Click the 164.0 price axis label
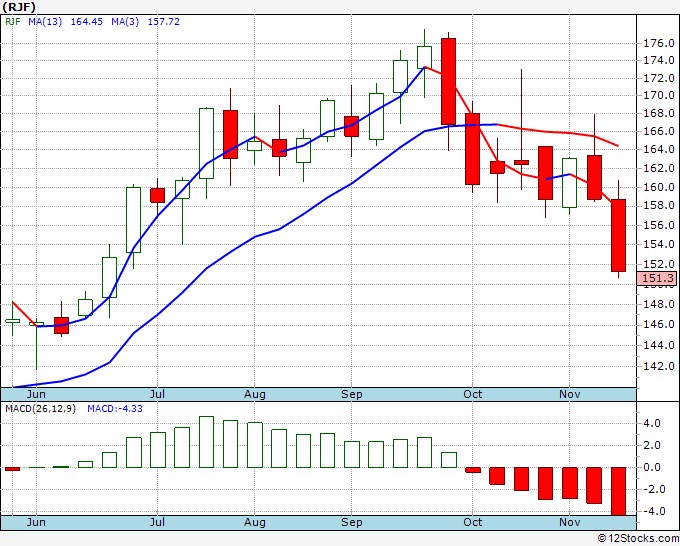The height and width of the screenshot is (546, 680). coord(658,149)
